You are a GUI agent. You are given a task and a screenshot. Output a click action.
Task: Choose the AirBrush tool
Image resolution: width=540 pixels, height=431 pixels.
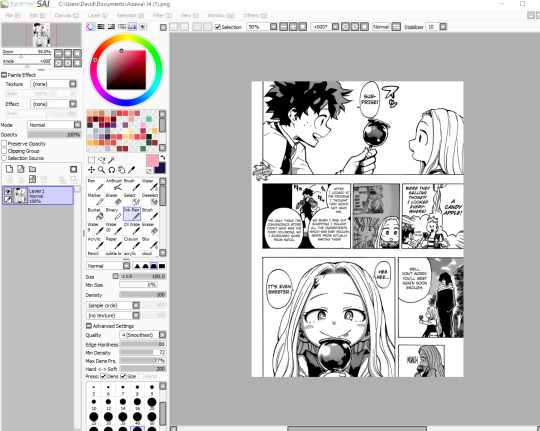click(x=114, y=185)
